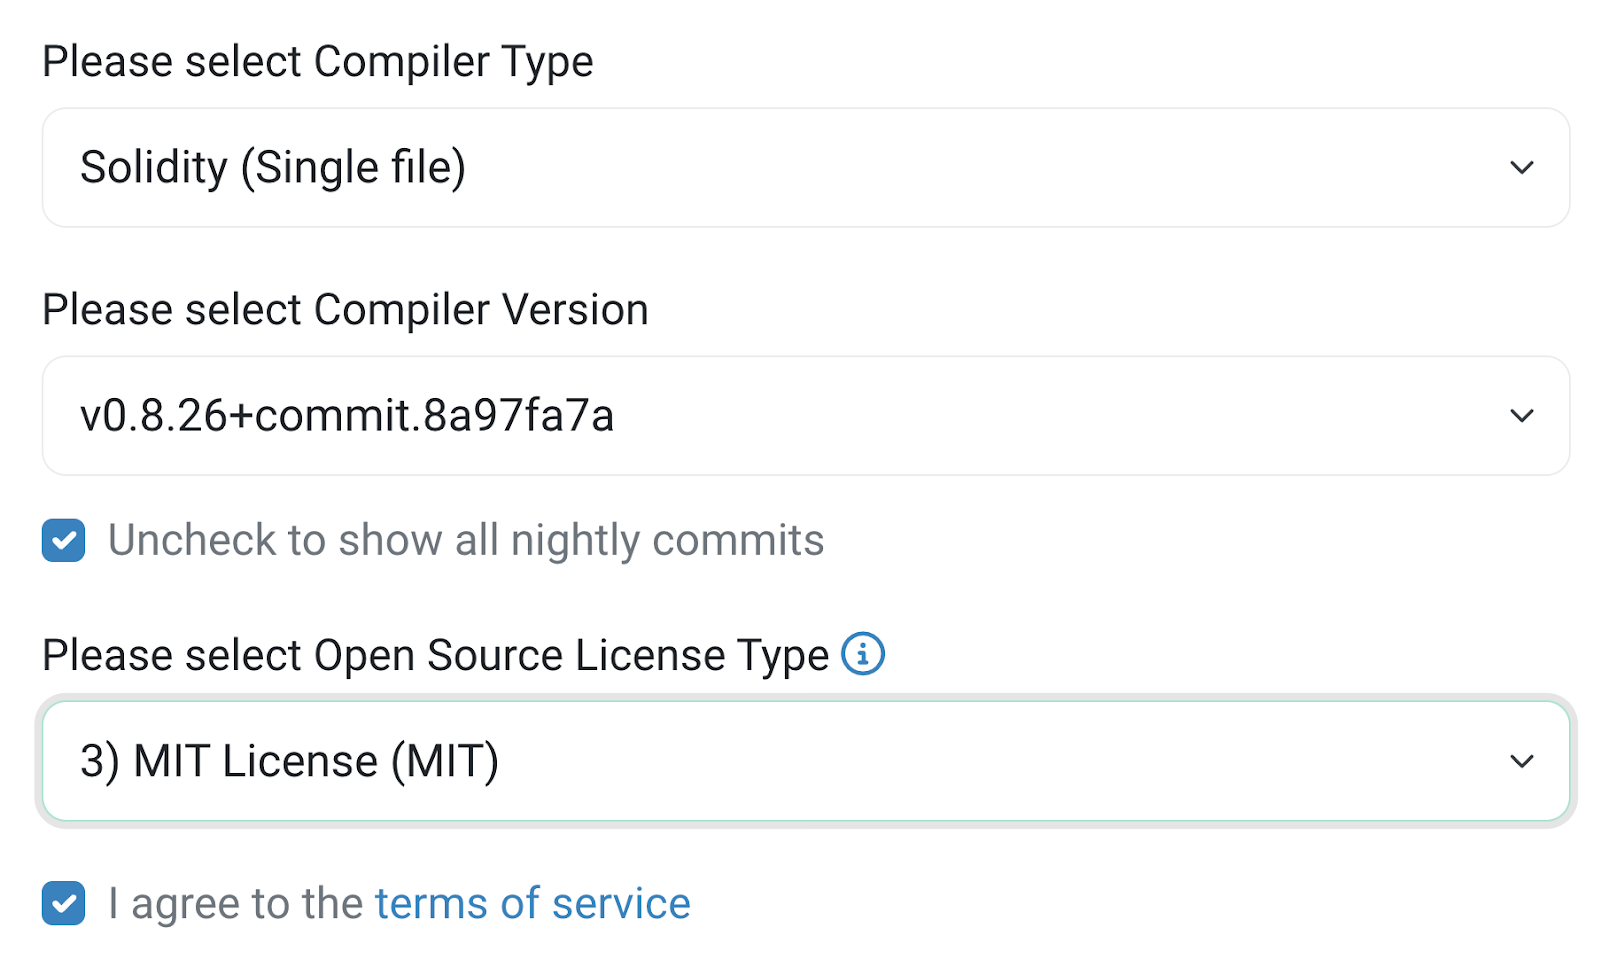Select the 'Solidity (Single file)' value text
This screenshot has height=975, width=1600.
273,168
